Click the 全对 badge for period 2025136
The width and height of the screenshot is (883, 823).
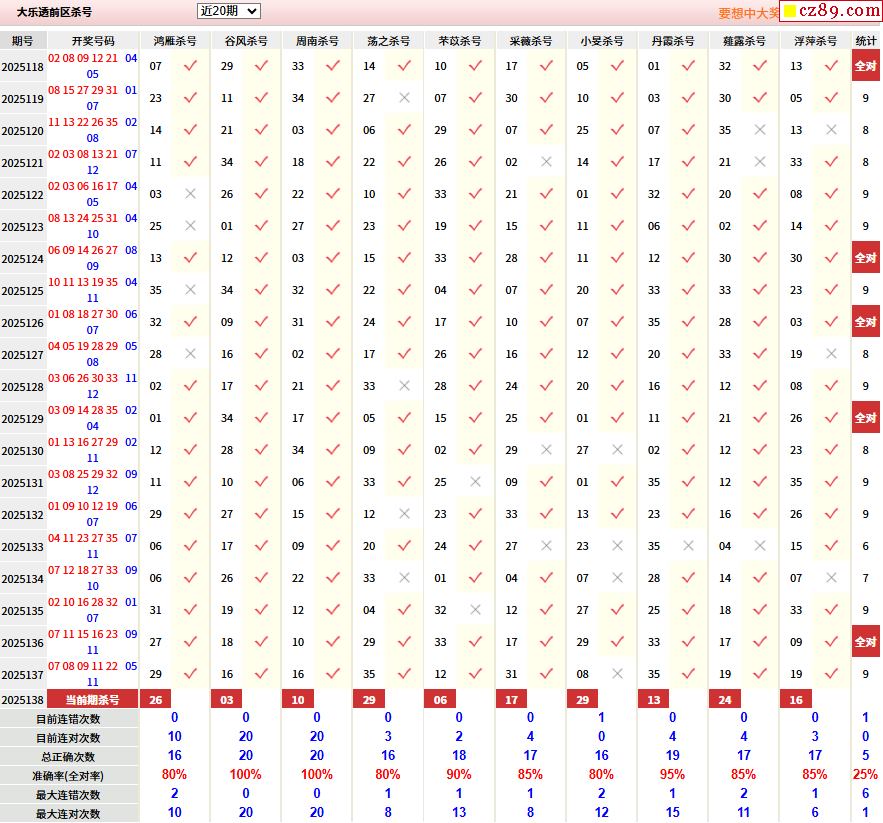click(x=865, y=642)
